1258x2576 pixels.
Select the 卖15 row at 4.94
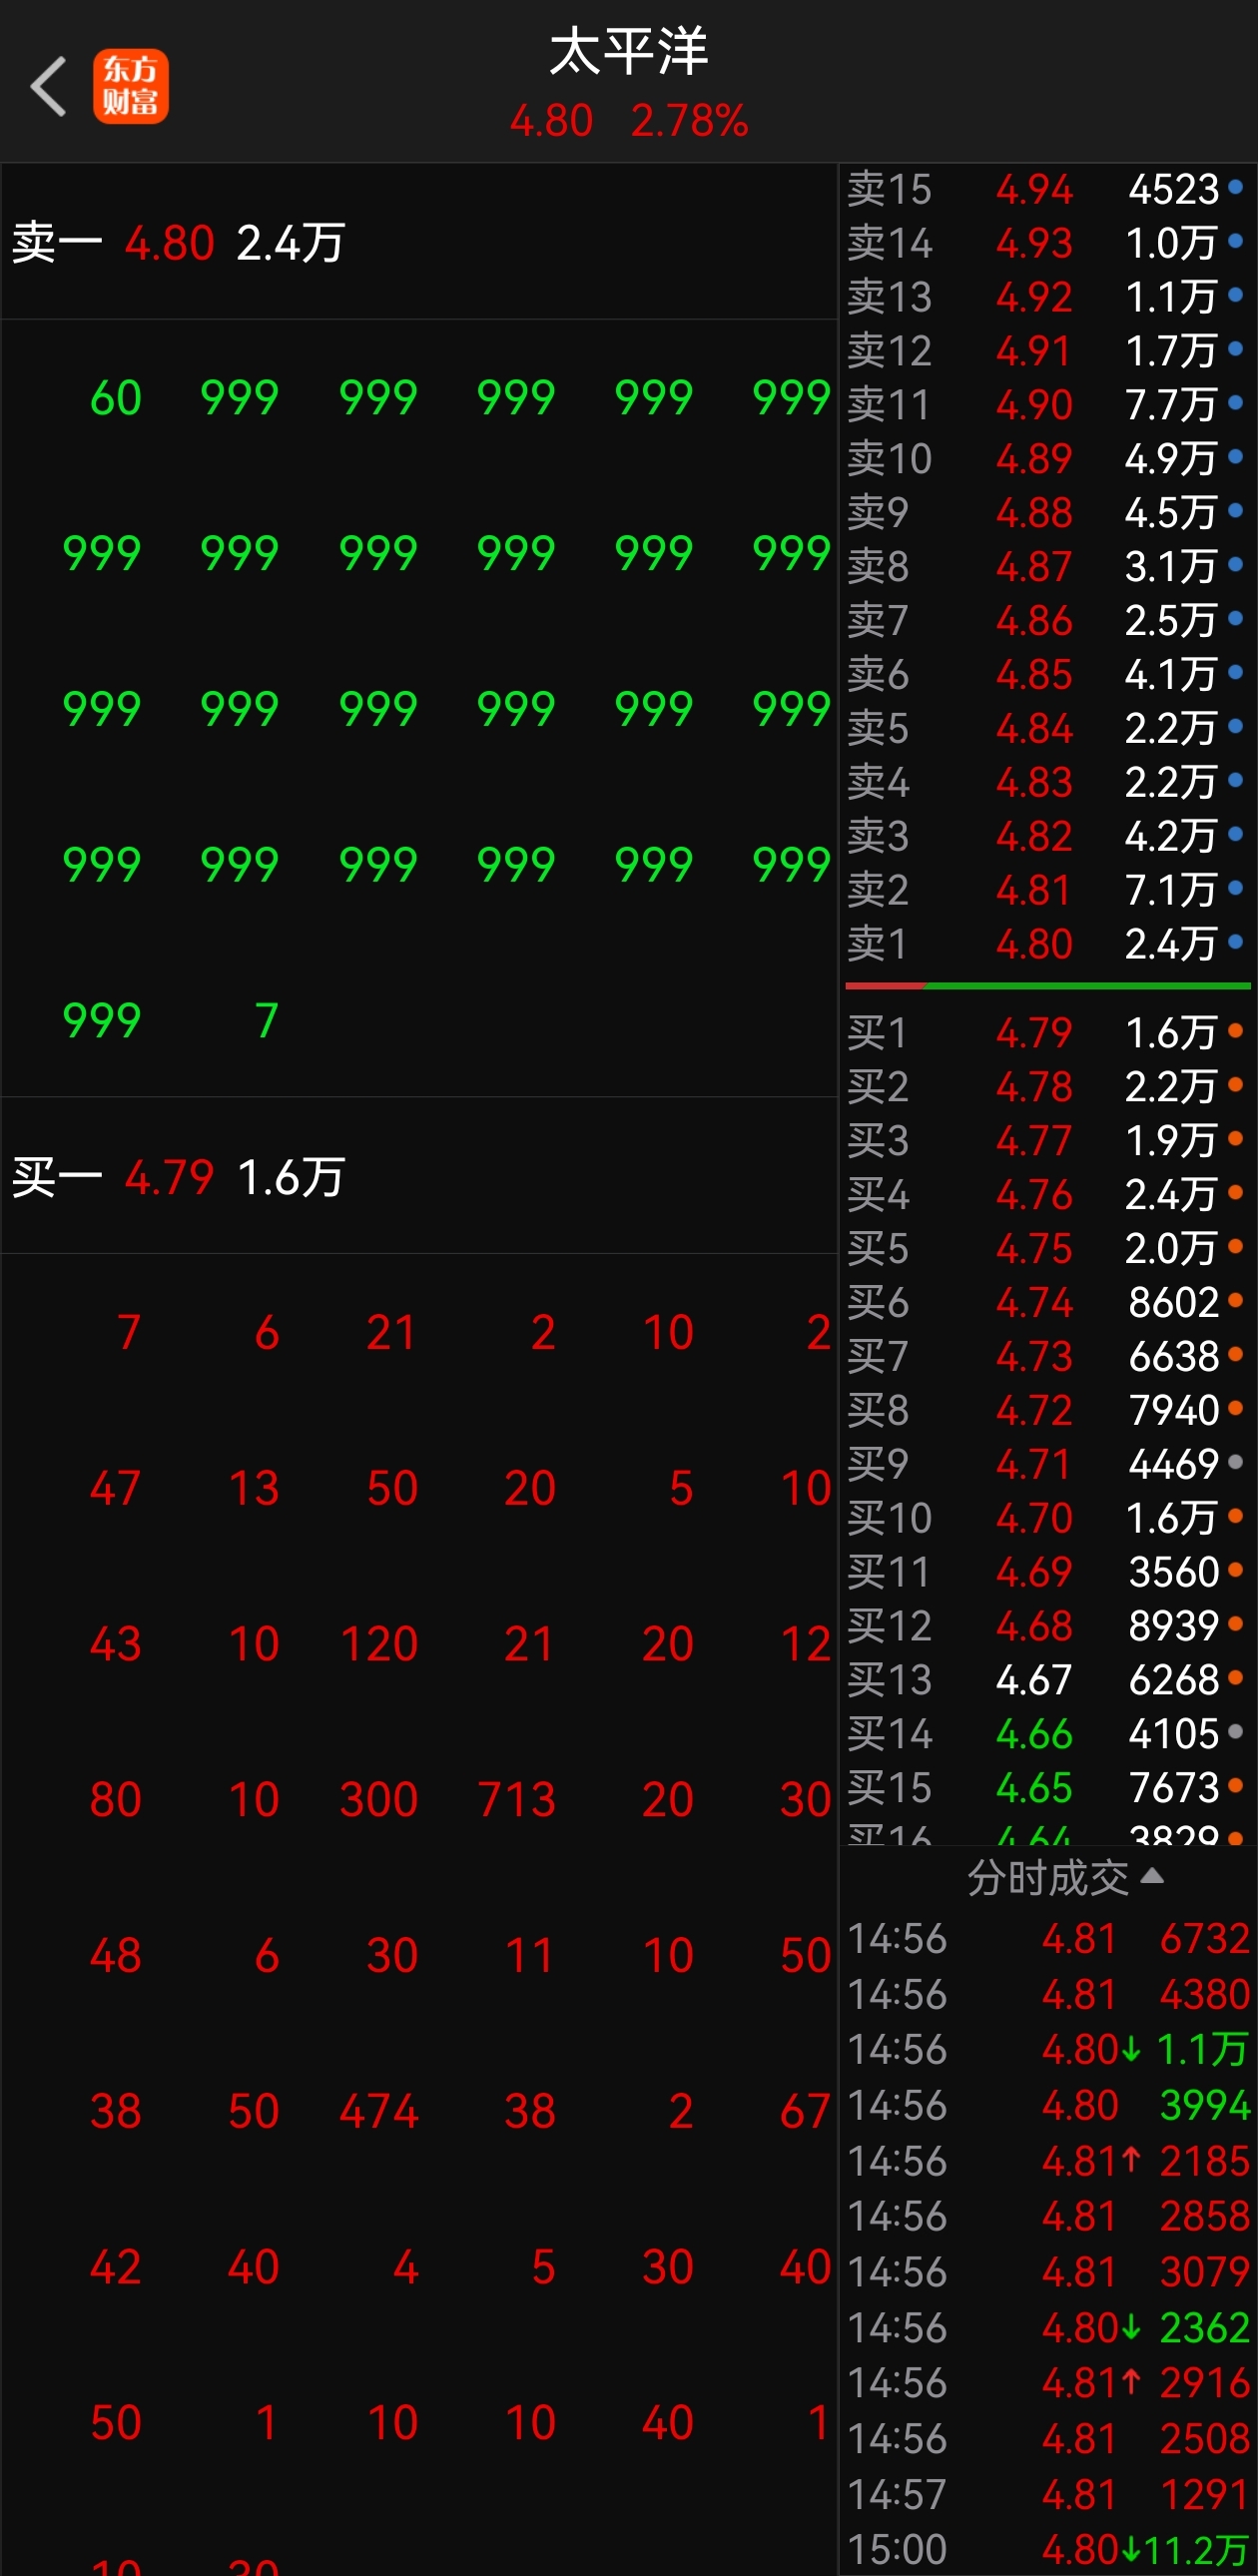pyautogui.click(x=1047, y=189)
